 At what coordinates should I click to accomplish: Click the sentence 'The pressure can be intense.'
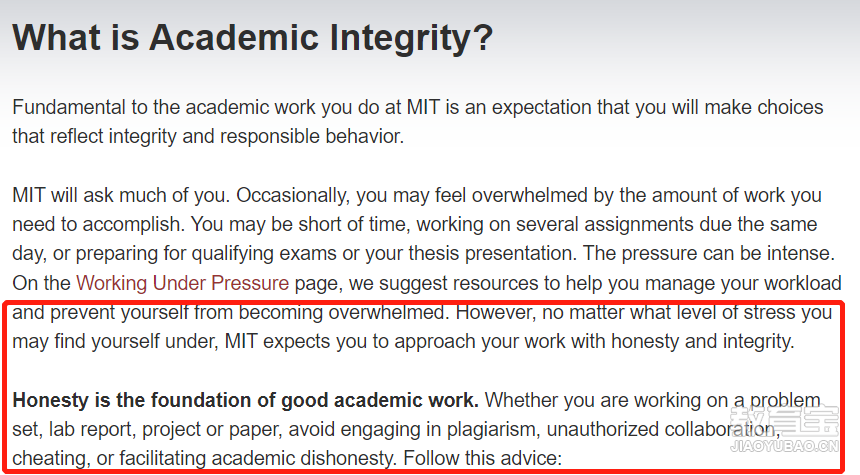[x=709, y=253]
